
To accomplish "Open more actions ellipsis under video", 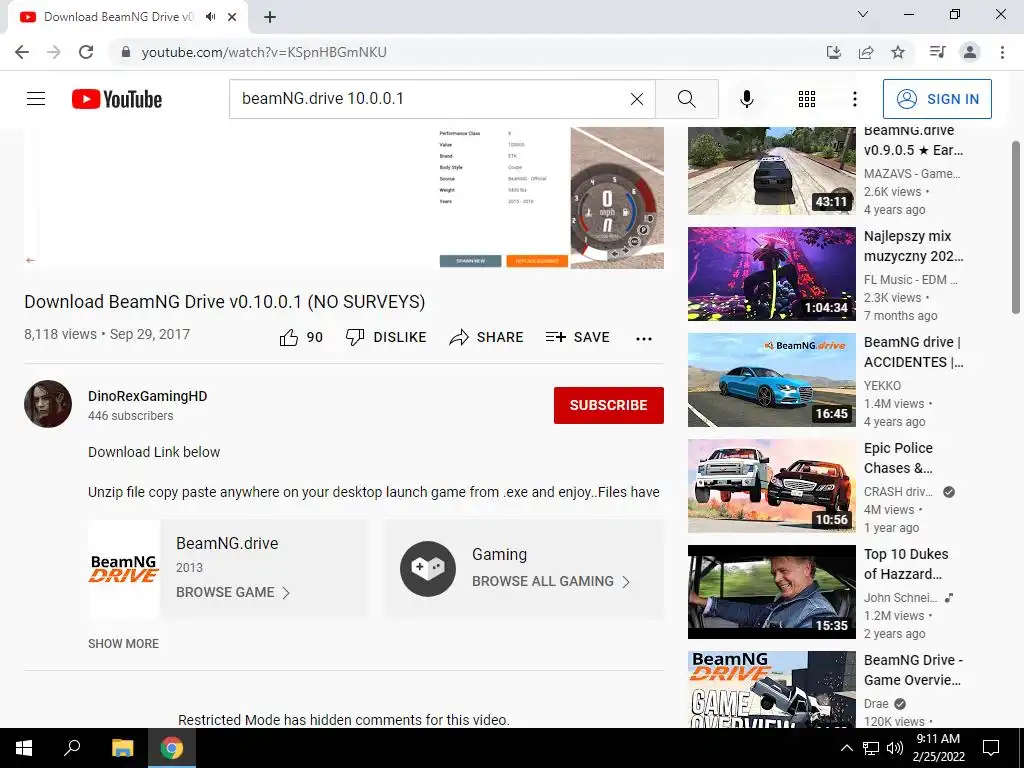I will click(644, 338).
